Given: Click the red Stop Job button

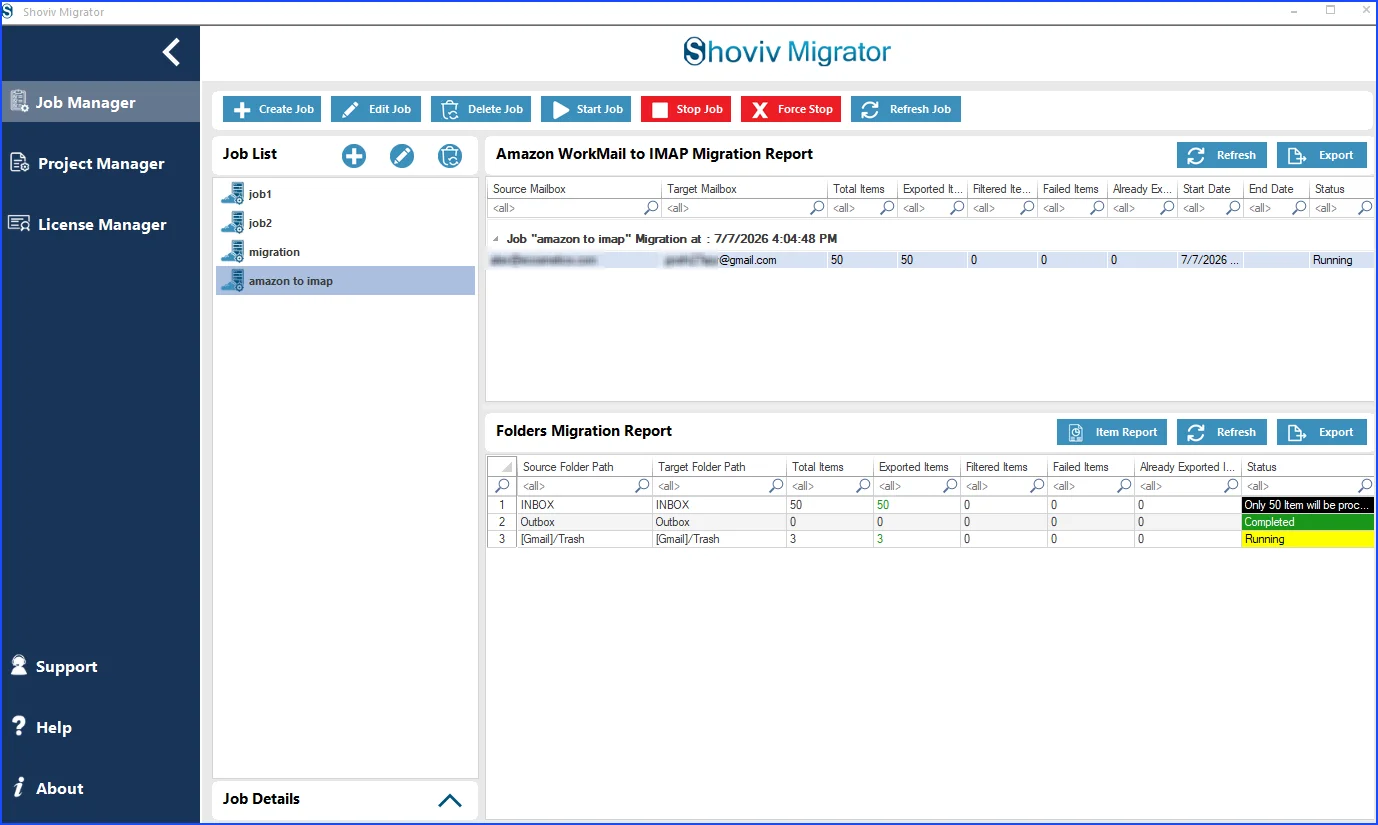Looking at the screenshot, I should click(686, 109).
